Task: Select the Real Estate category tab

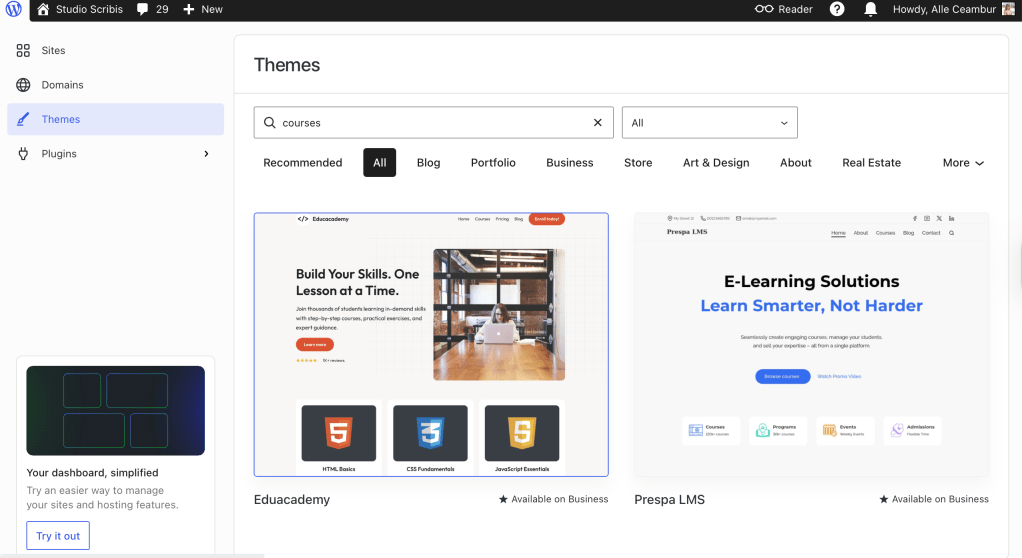Action: pyautogui.click(x=871, y=162)
